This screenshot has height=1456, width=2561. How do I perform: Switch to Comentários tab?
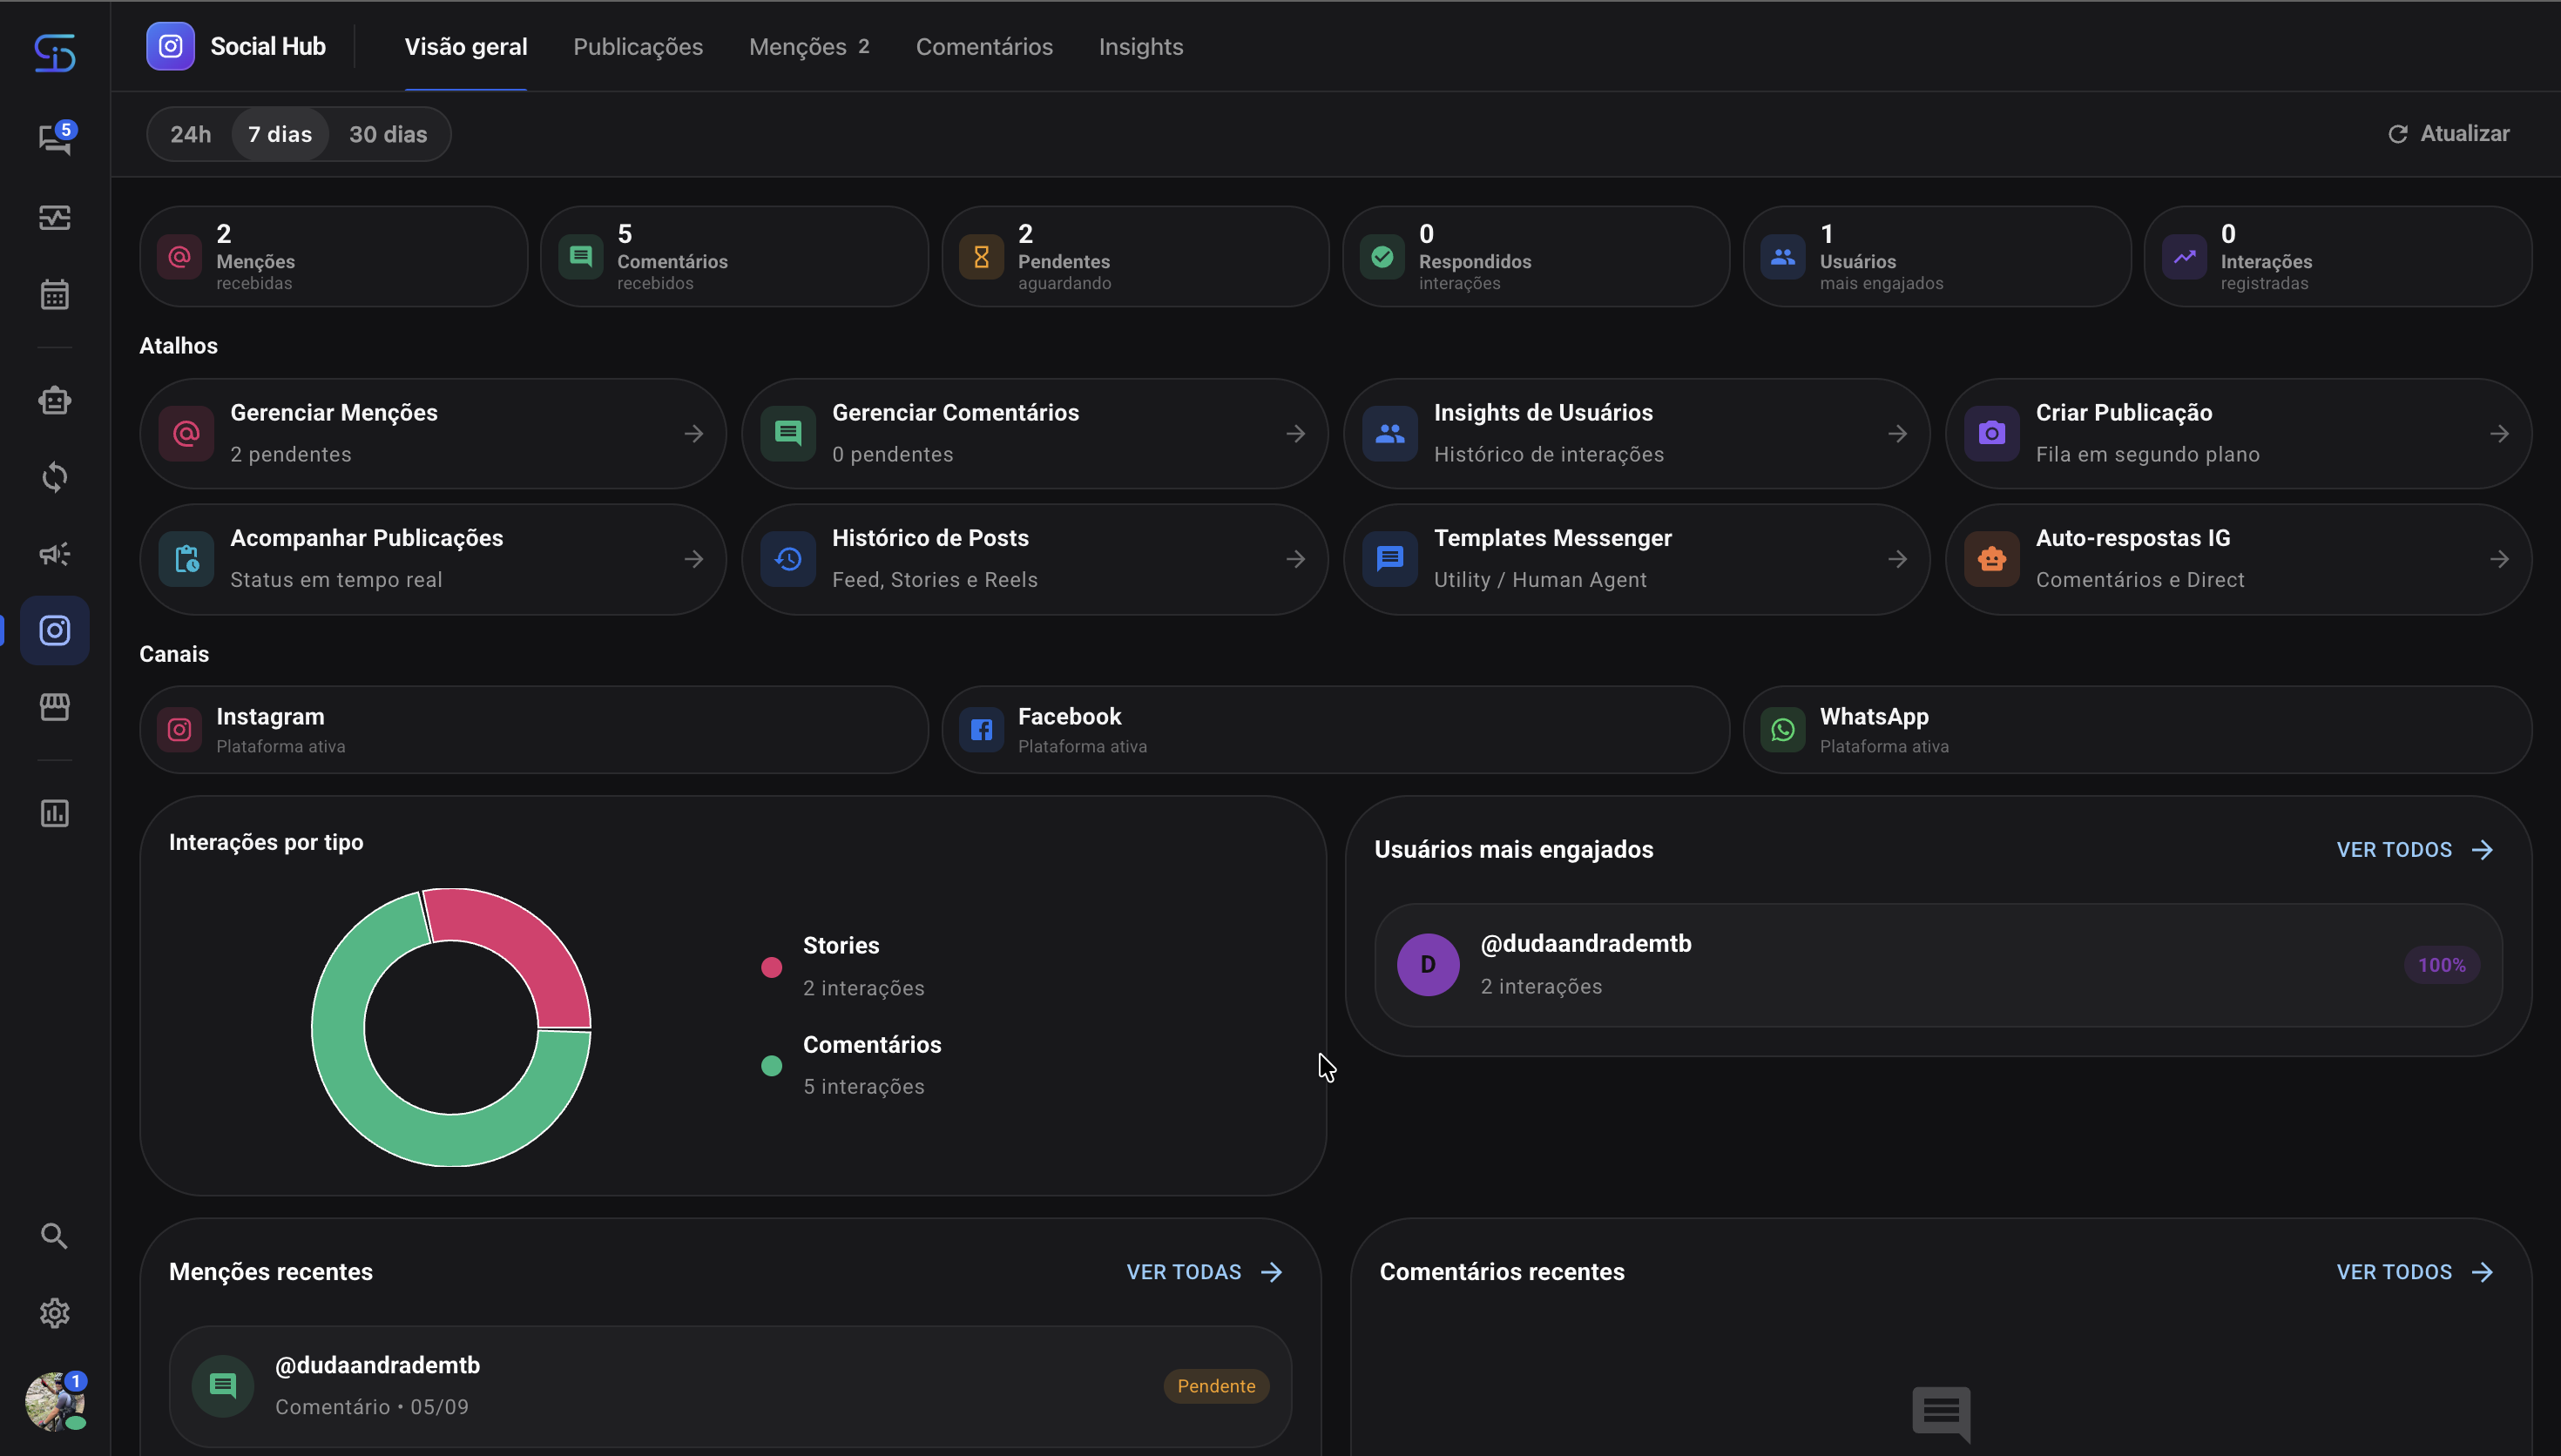pyautogui.click(x=984, y=47)
